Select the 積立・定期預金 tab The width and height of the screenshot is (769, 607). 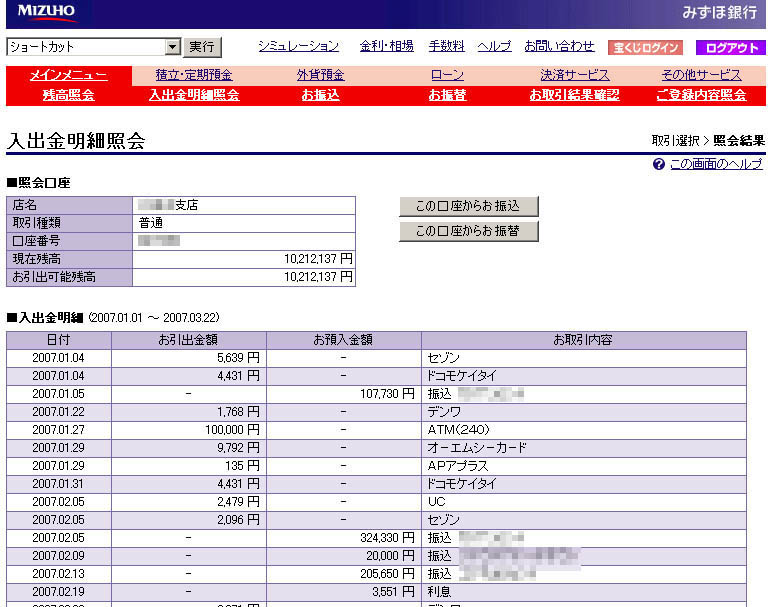click(194, 75)
